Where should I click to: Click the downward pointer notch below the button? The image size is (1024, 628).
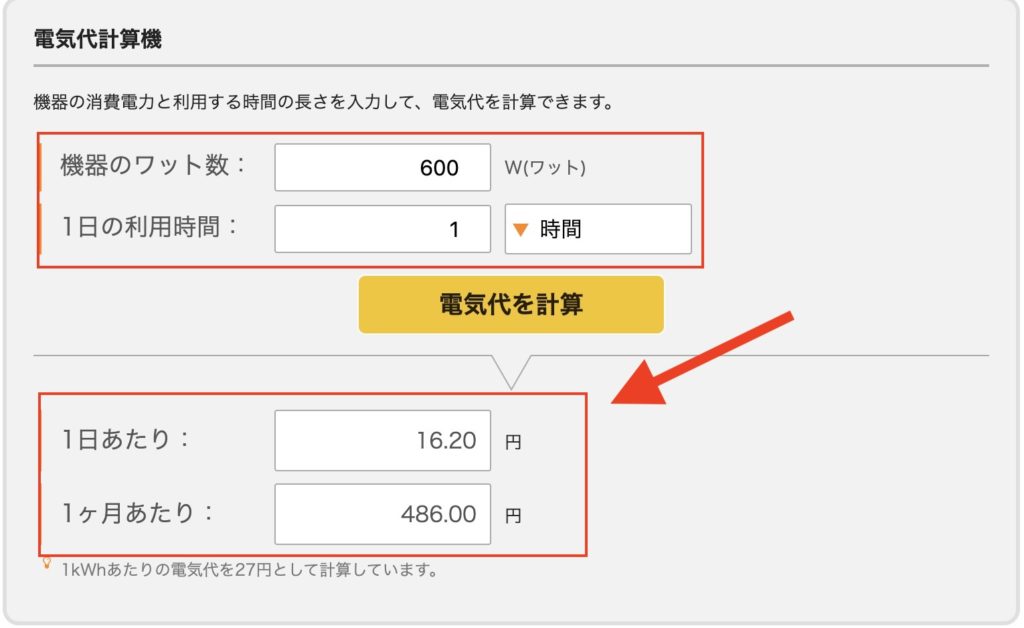511,371
